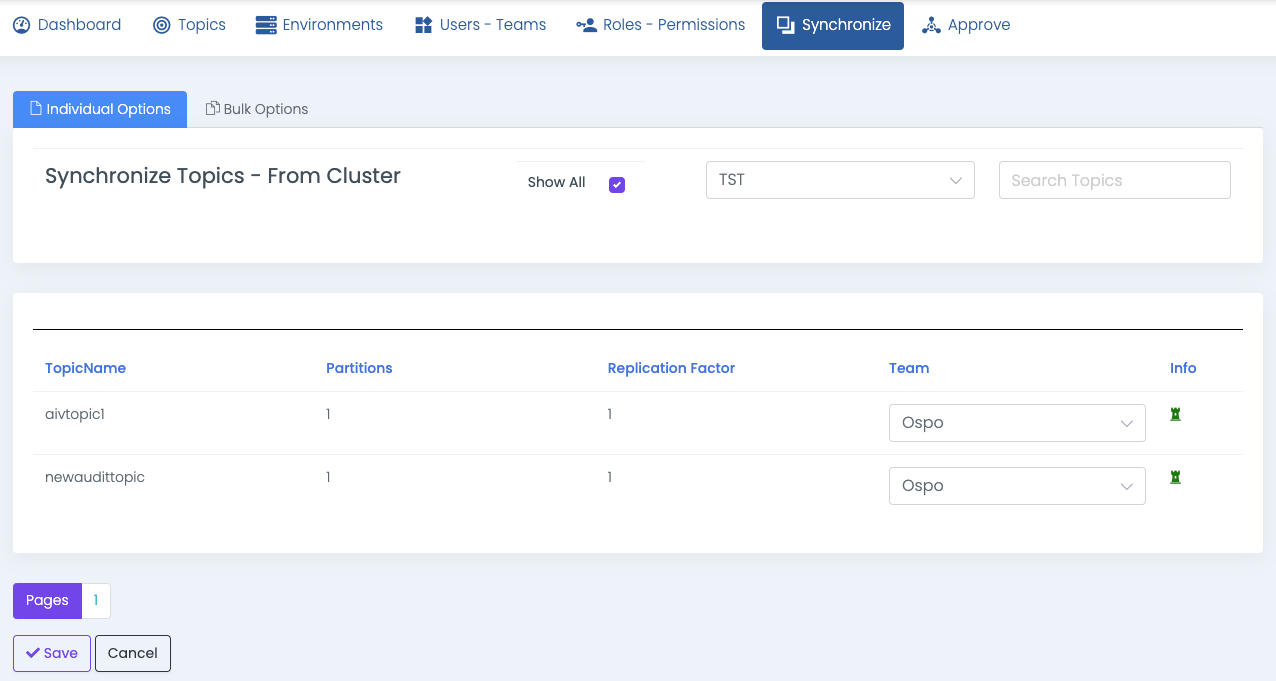Click info icon for newaudittopic row
Viewport: 1276px width, 681px height.
click(x=1176, y=477)
